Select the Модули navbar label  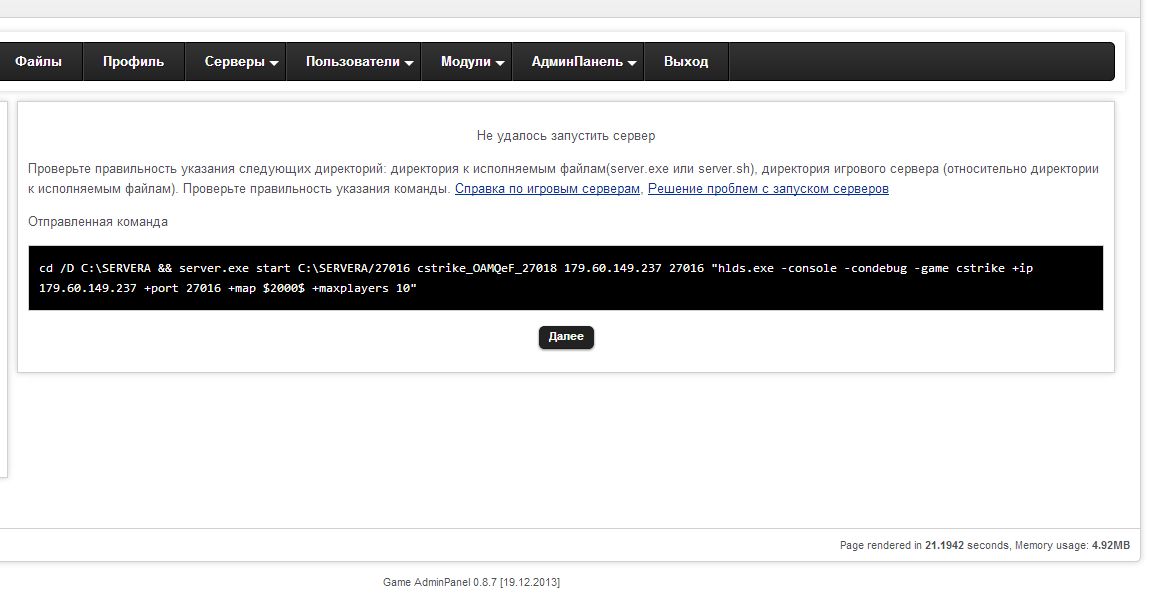[x=465, y=62]
